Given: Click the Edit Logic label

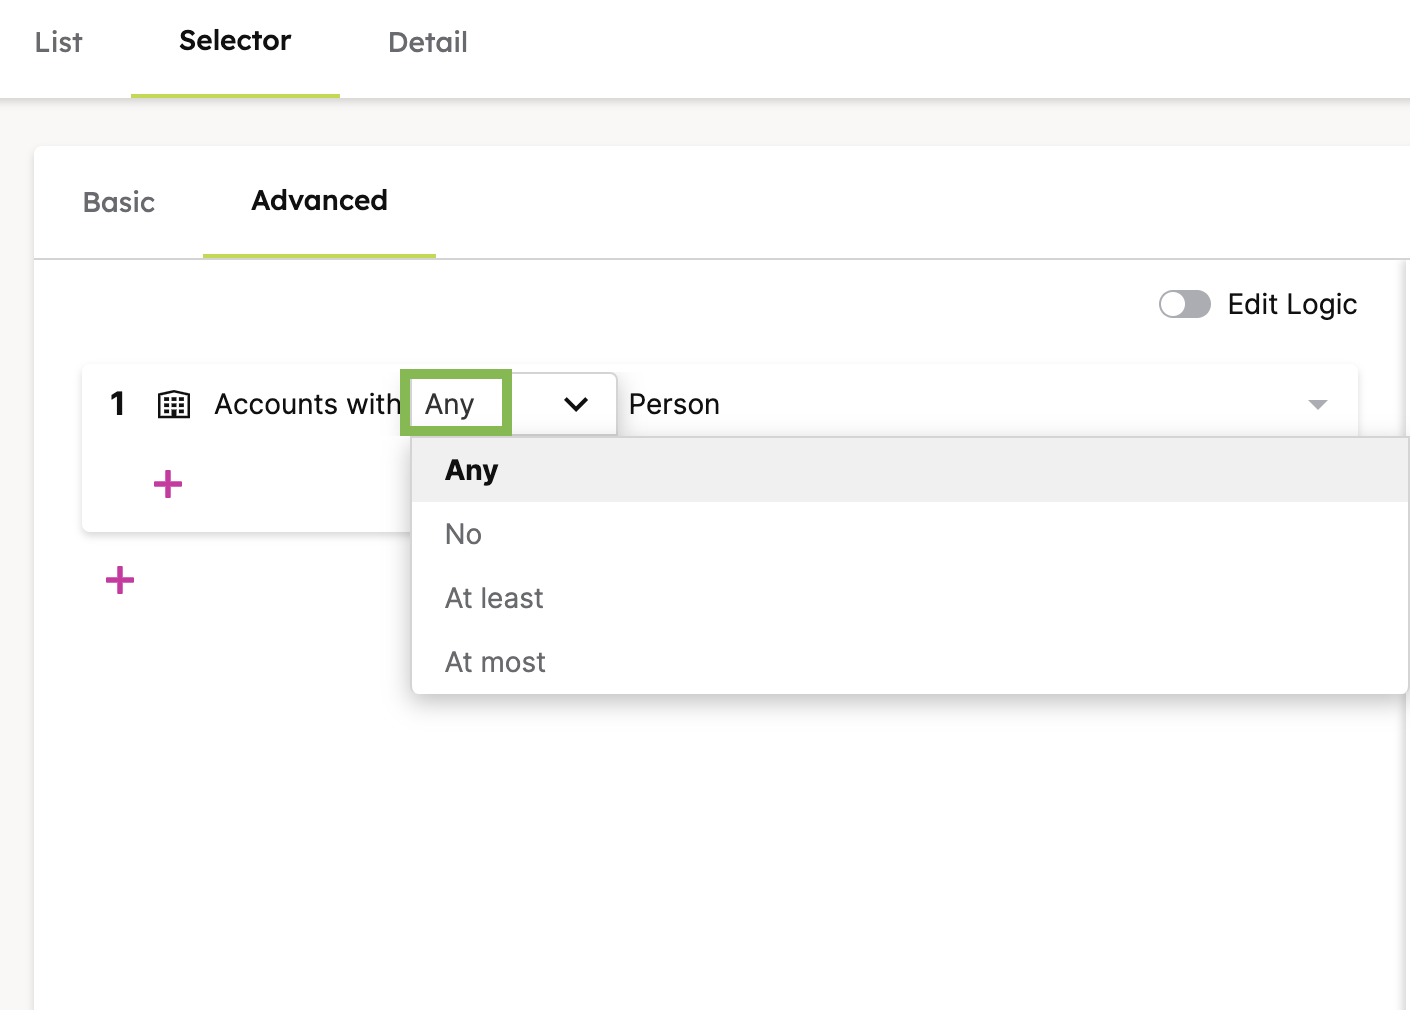Looking at the screenshot, I should pyautogui.click(x=1292, y=304).
